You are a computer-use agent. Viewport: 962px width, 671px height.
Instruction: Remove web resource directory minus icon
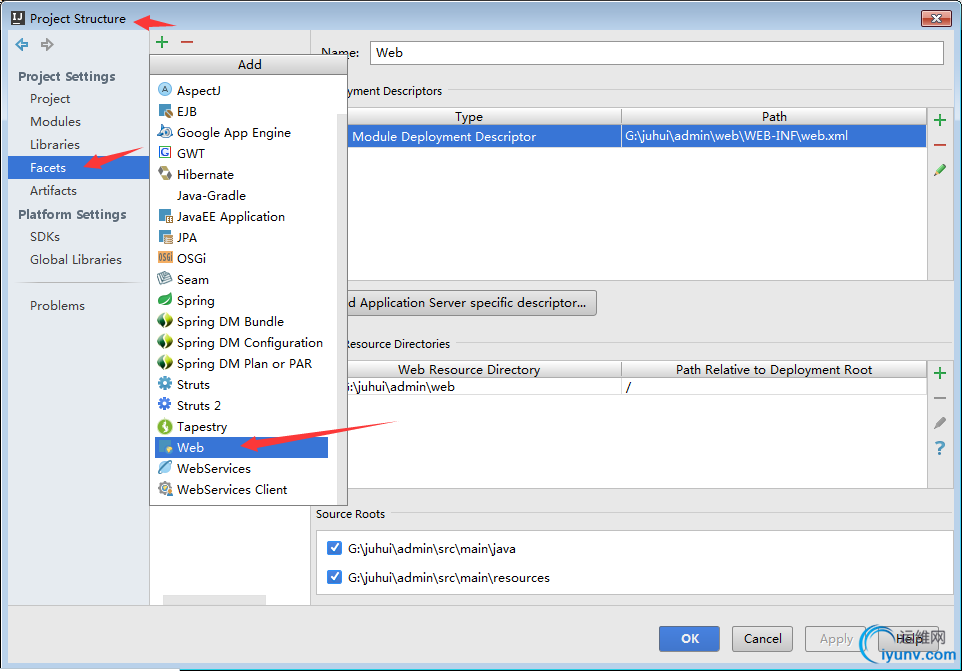(939, 398)
